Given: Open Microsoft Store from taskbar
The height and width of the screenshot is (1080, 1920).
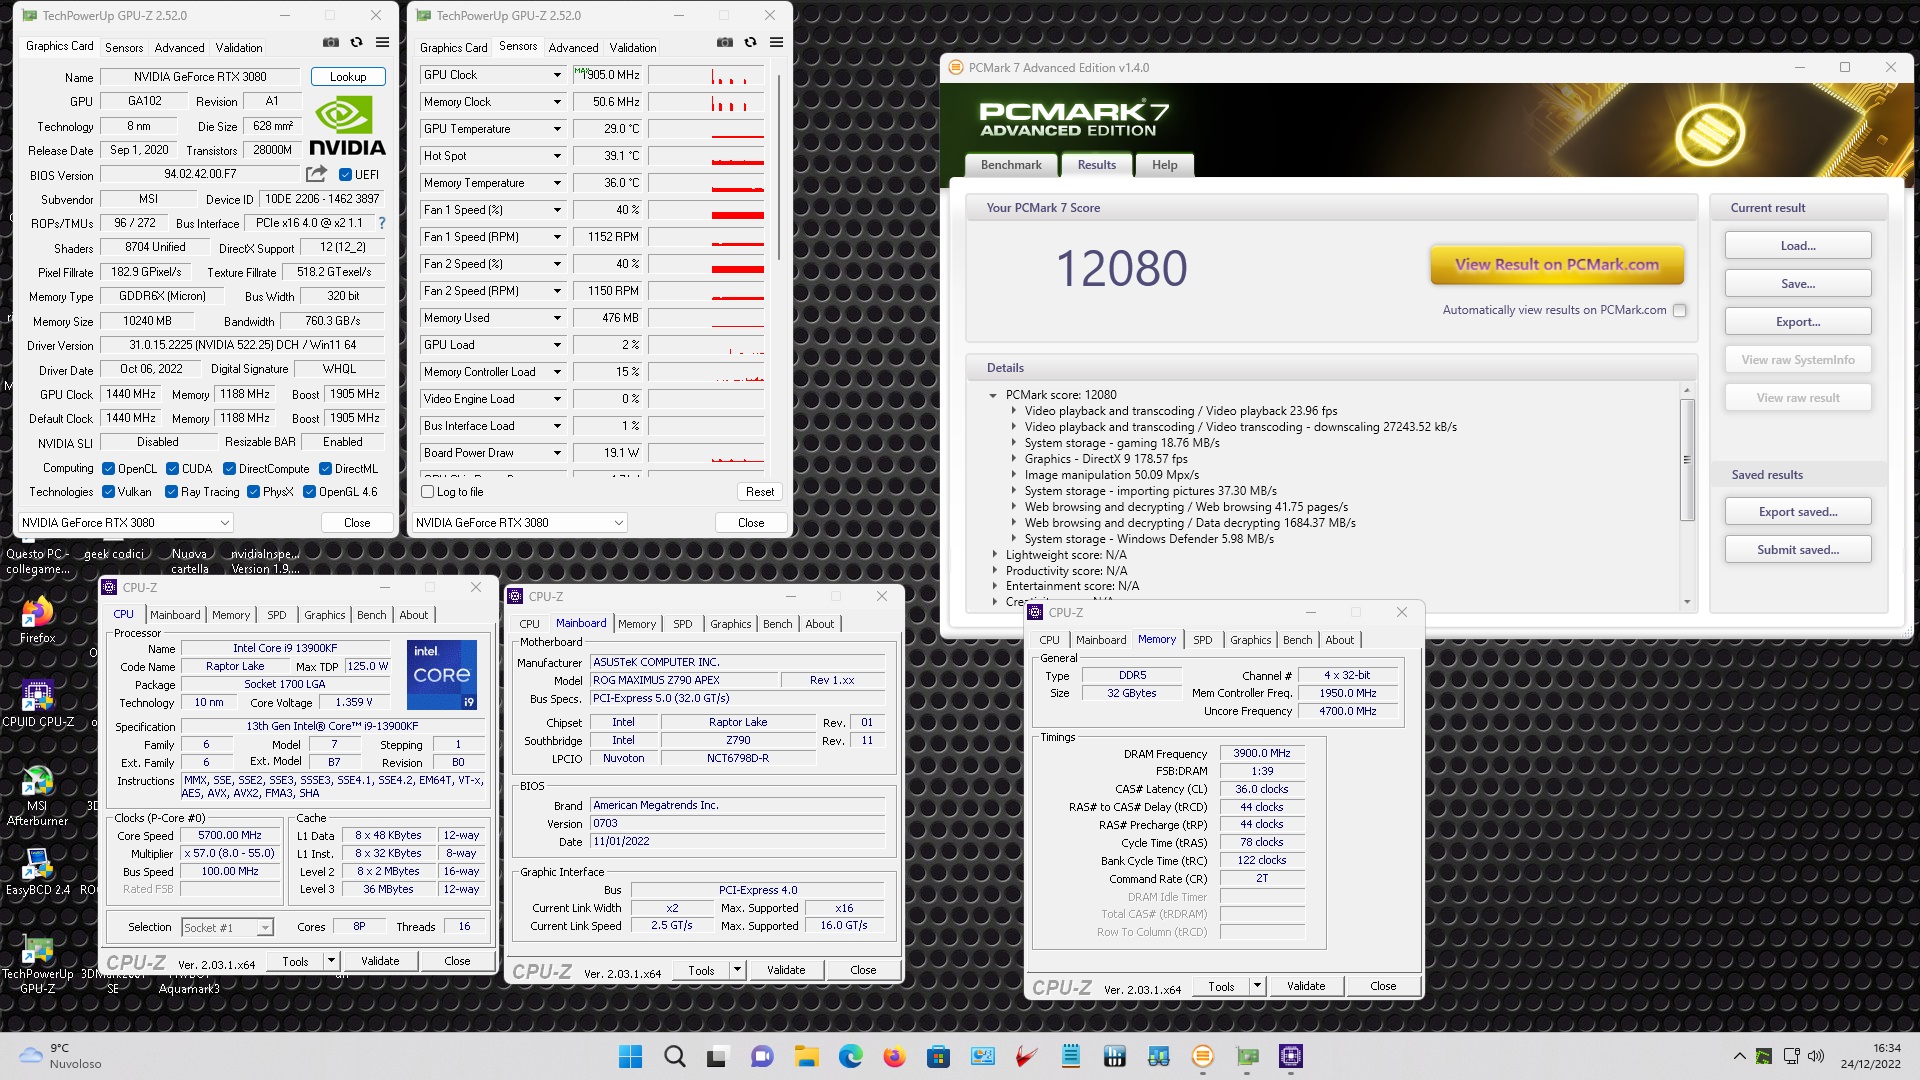Looking at the screenshot, I should pos(938,1056).
